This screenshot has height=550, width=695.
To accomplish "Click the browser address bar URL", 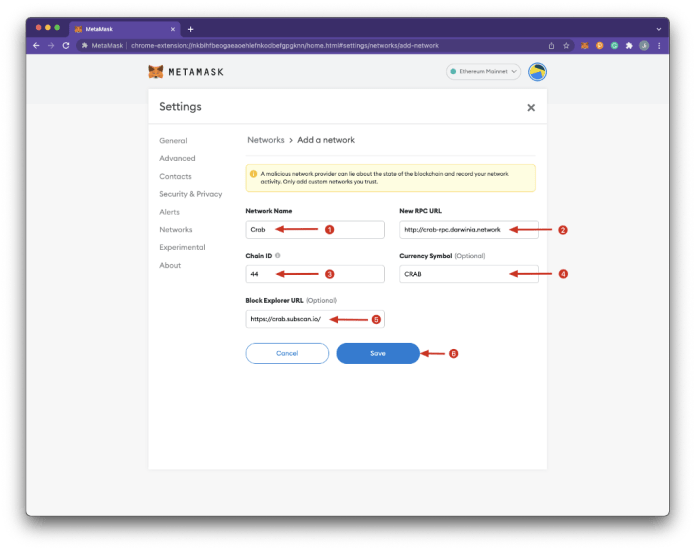I will [285, 46].
